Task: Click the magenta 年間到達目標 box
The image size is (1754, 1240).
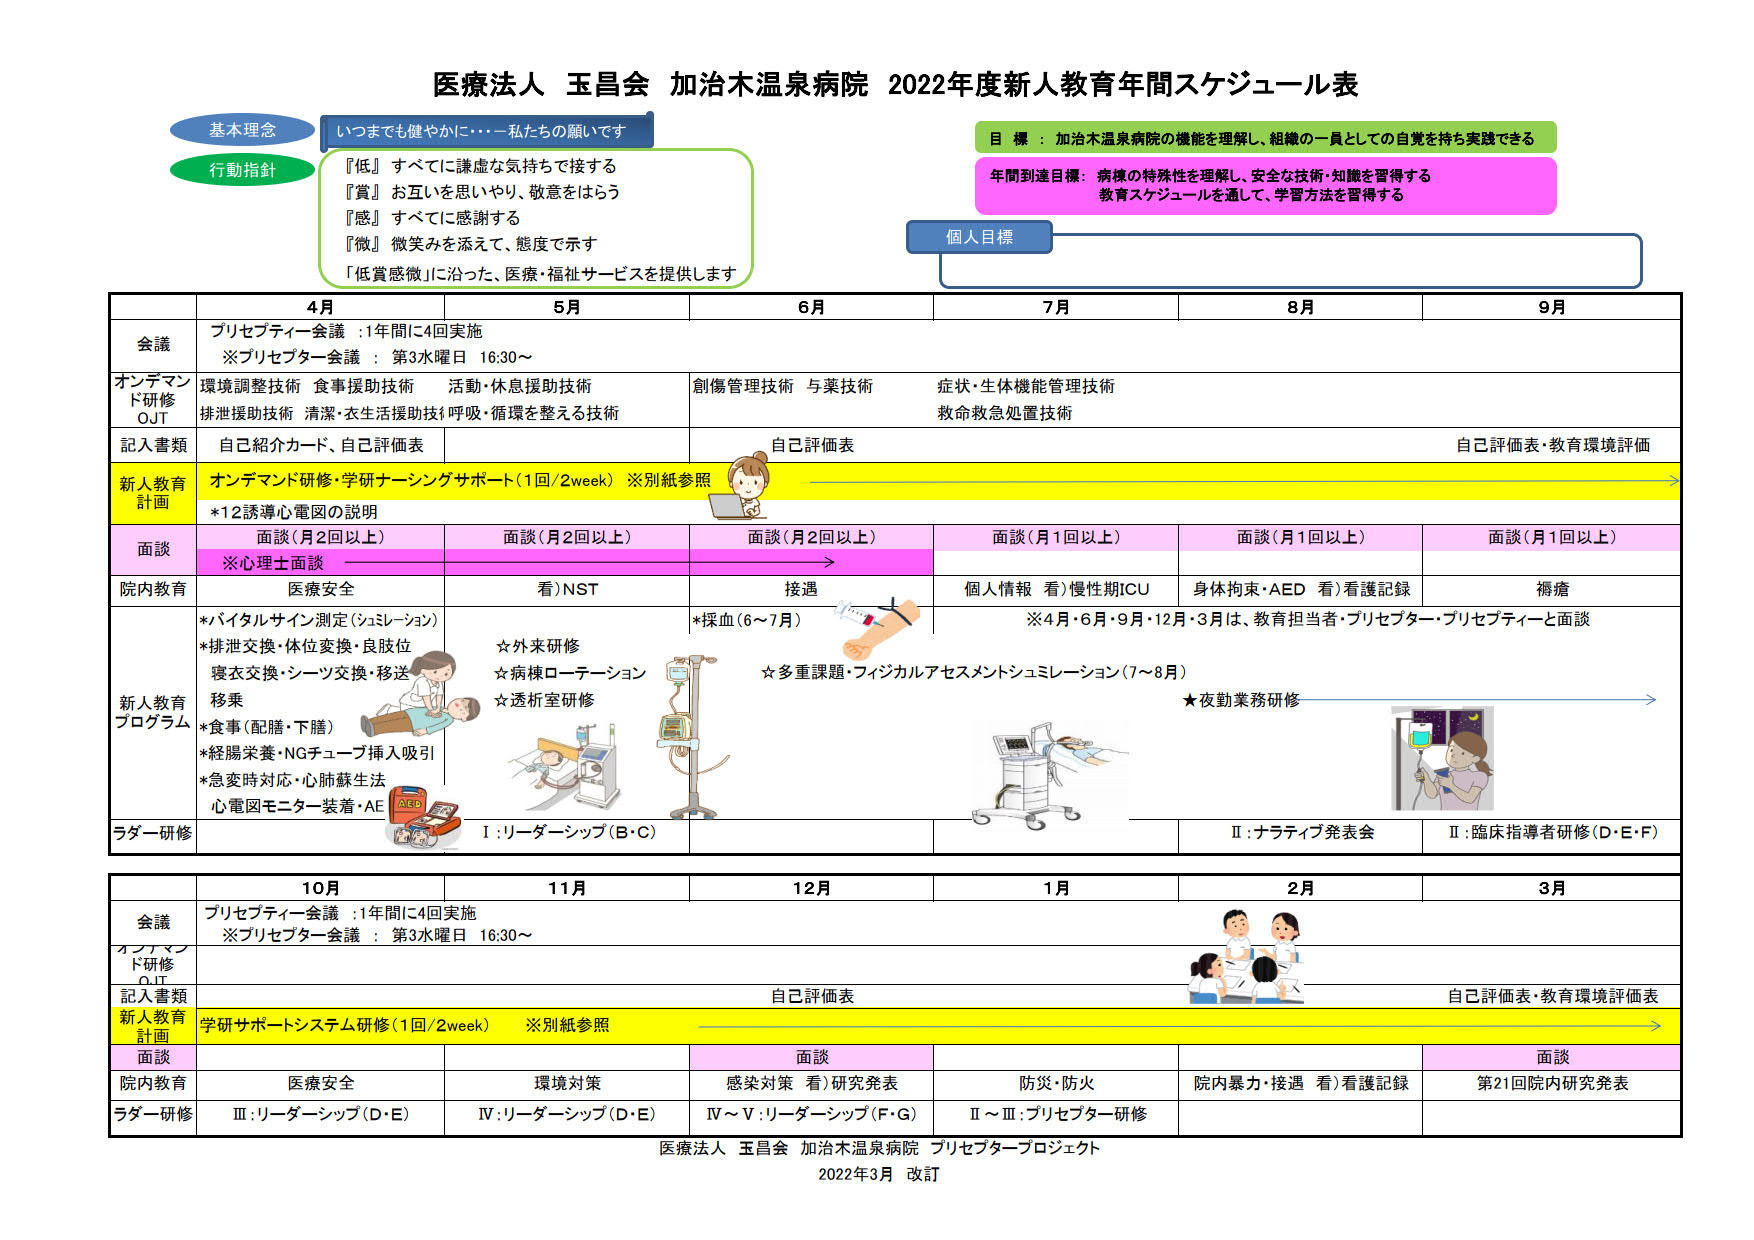Action: click(x=1265, y=185)
